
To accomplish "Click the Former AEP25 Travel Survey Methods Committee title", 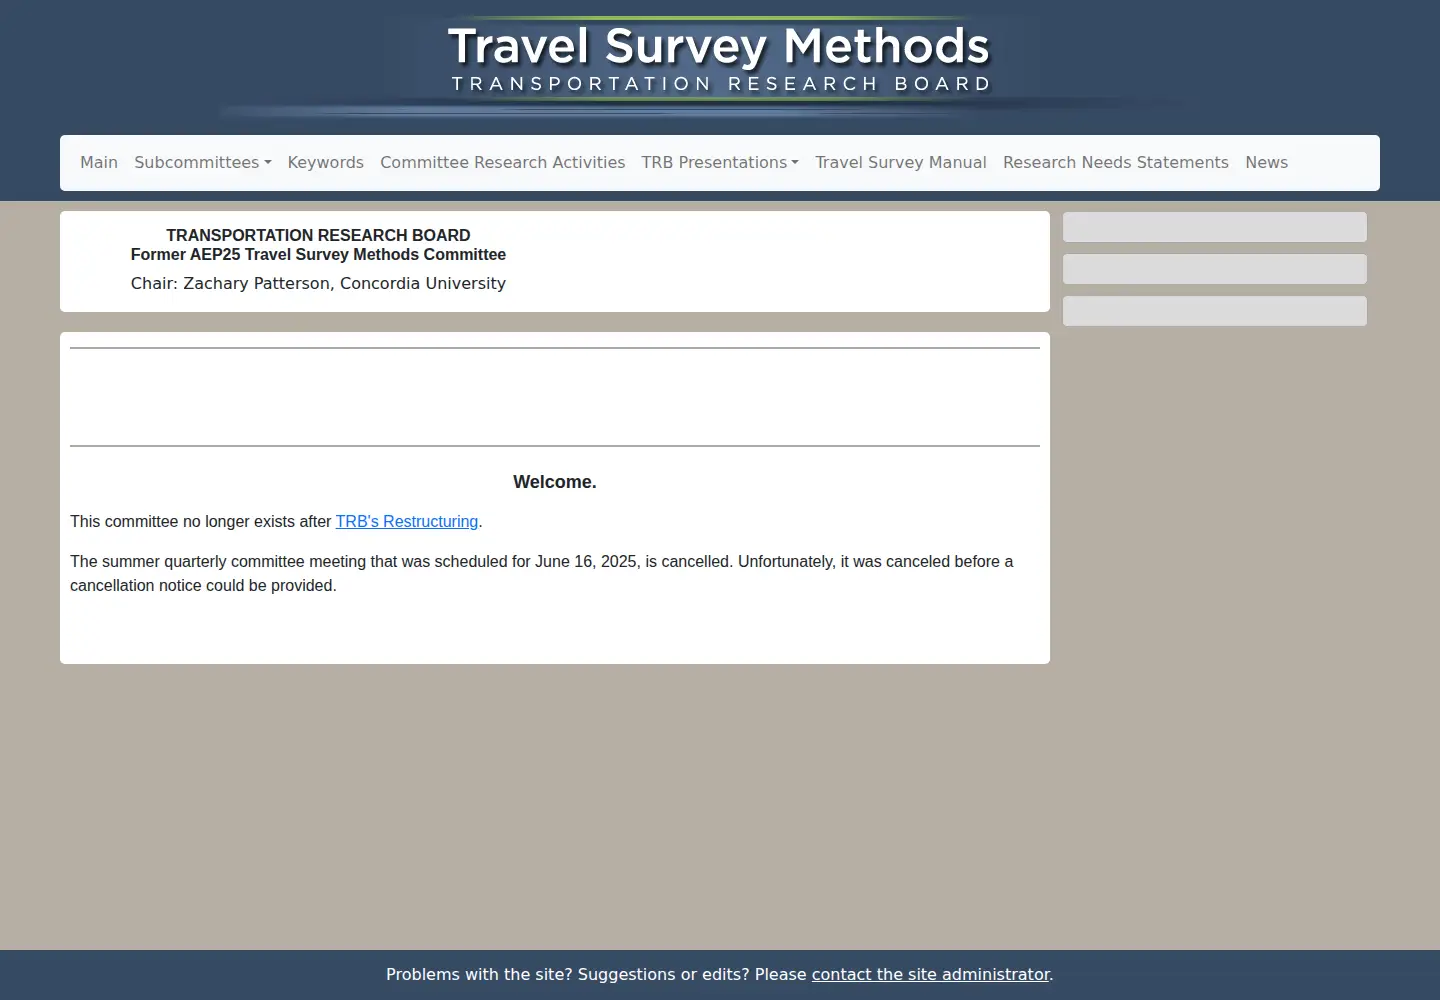I will click(x=318, y=254).
